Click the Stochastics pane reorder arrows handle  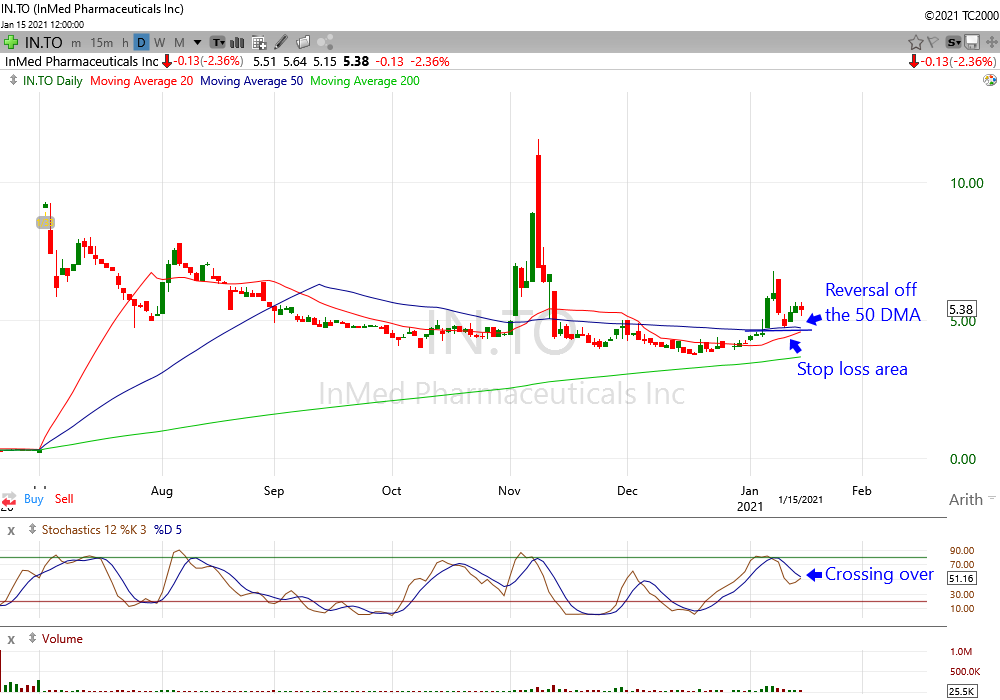[33, 530]
